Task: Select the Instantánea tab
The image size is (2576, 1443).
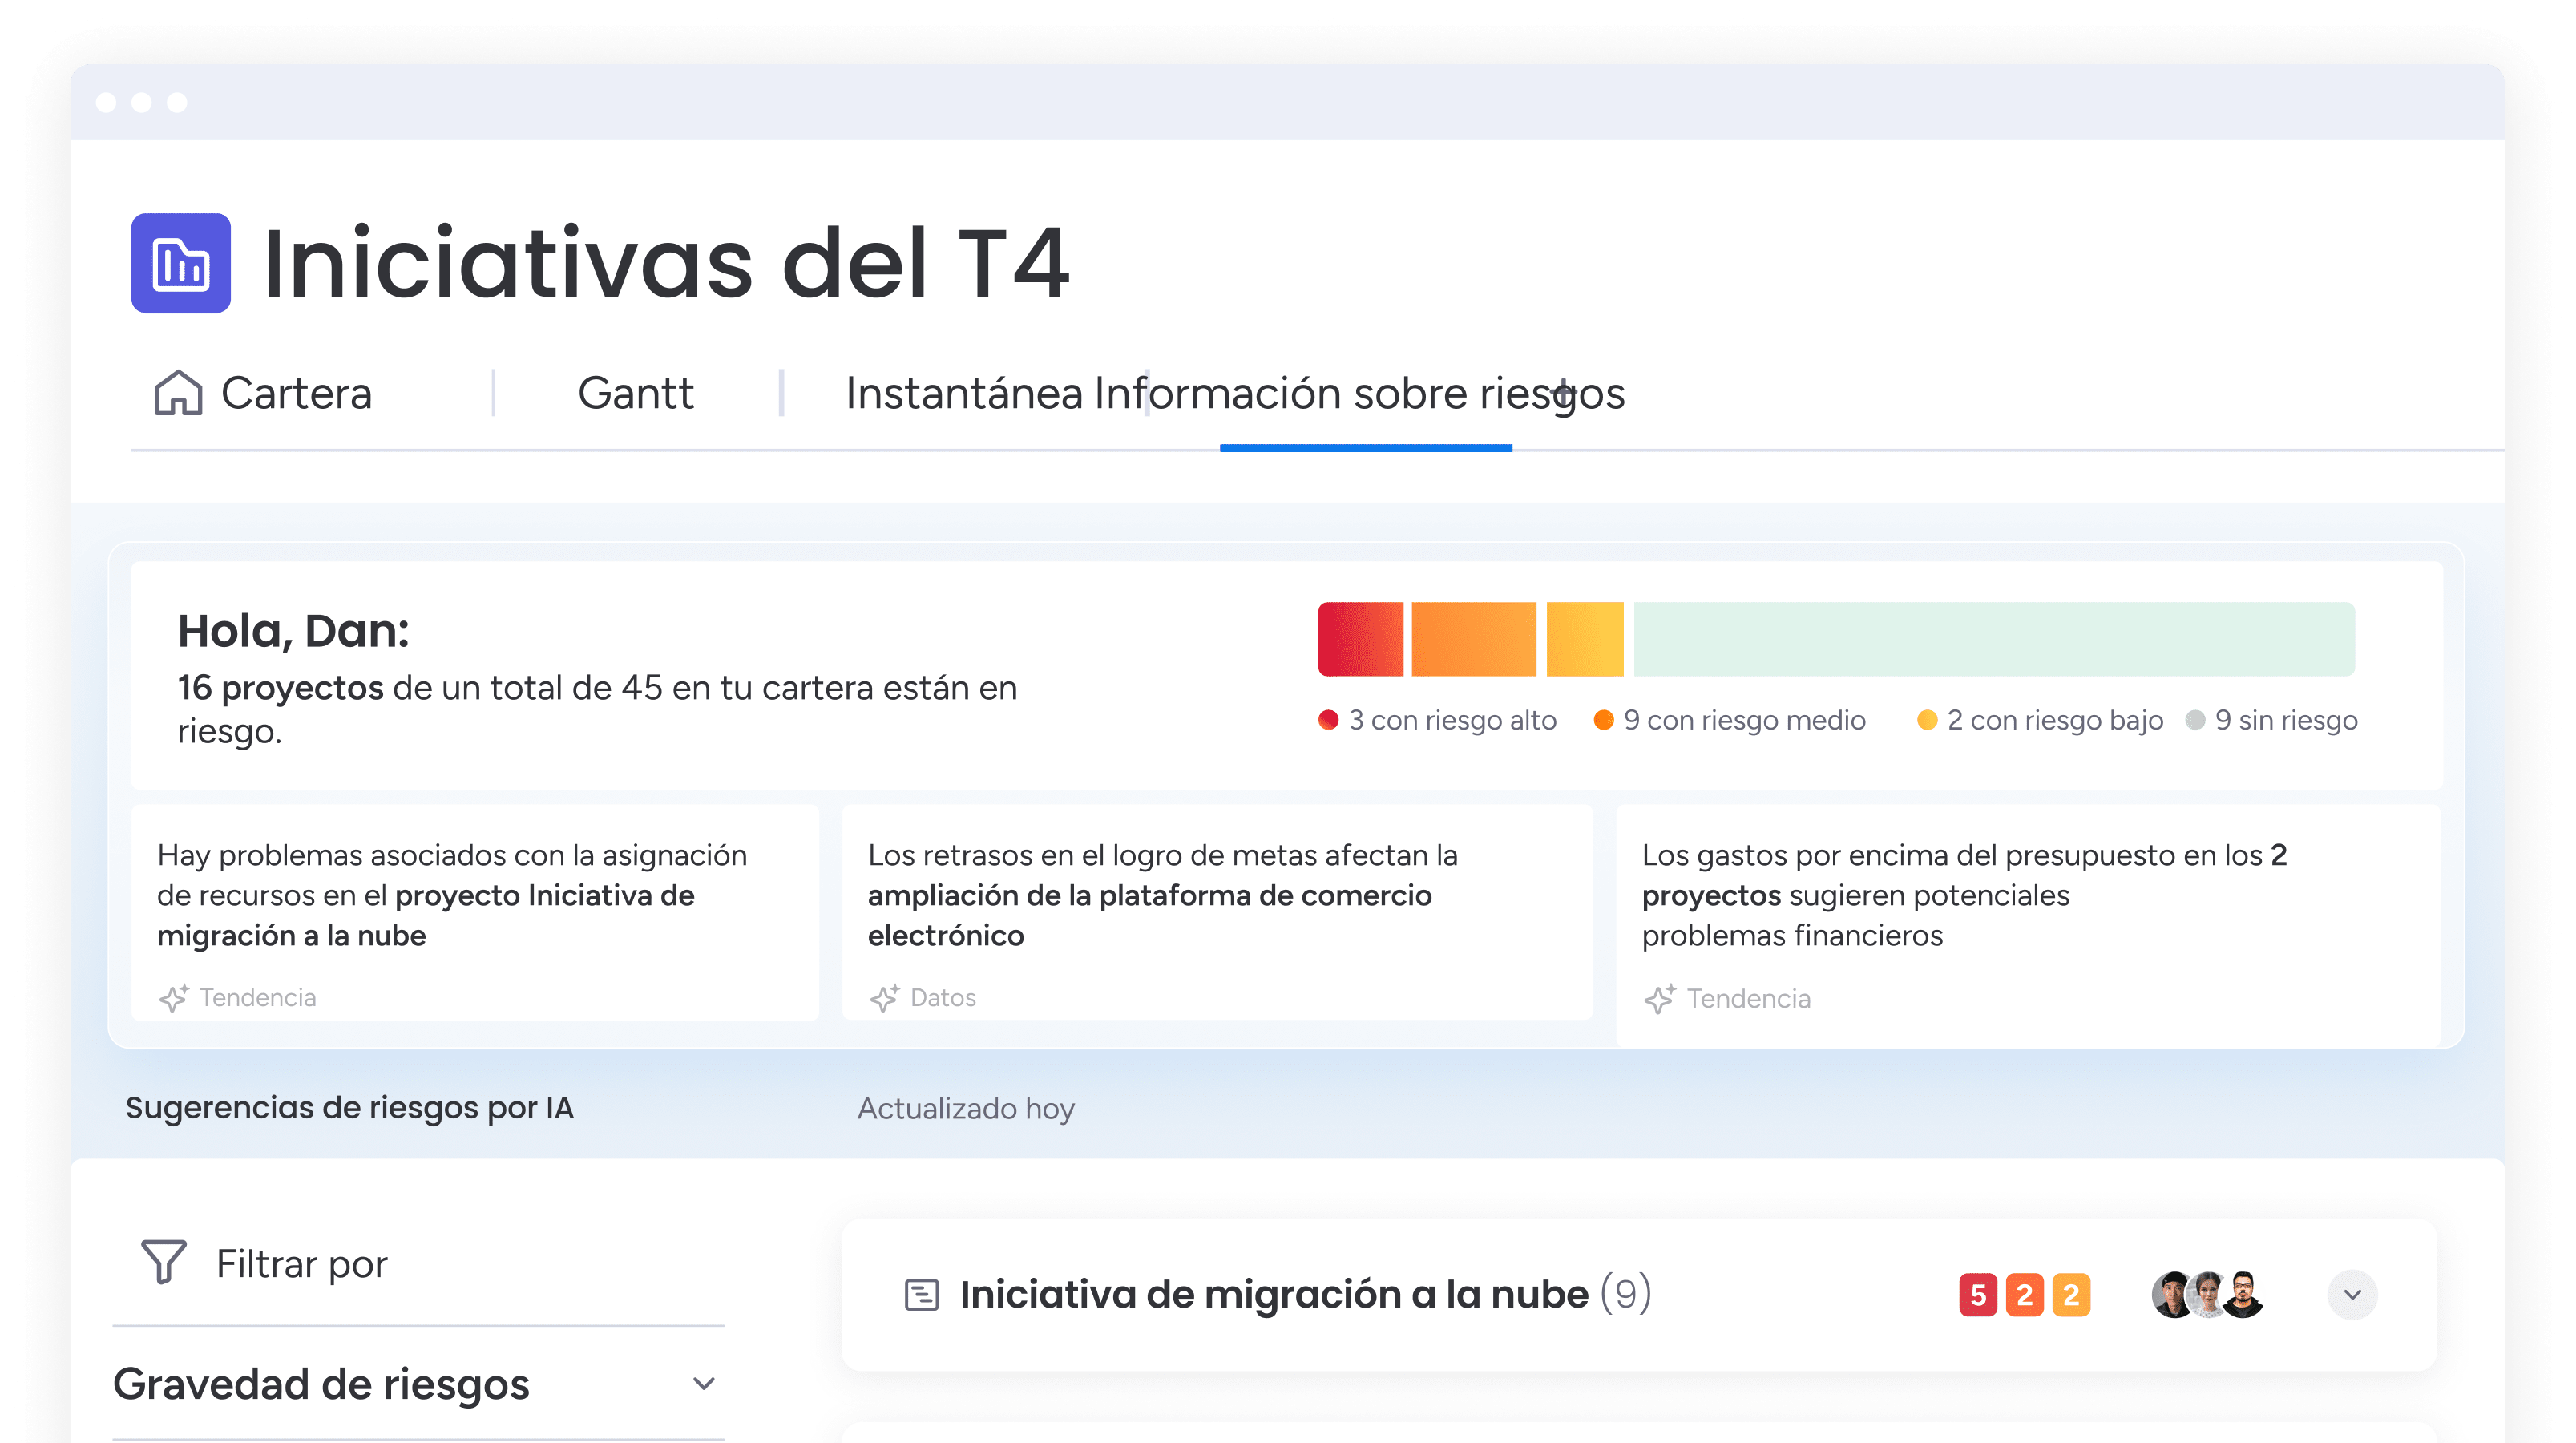Action: click(x=963, y=393)
